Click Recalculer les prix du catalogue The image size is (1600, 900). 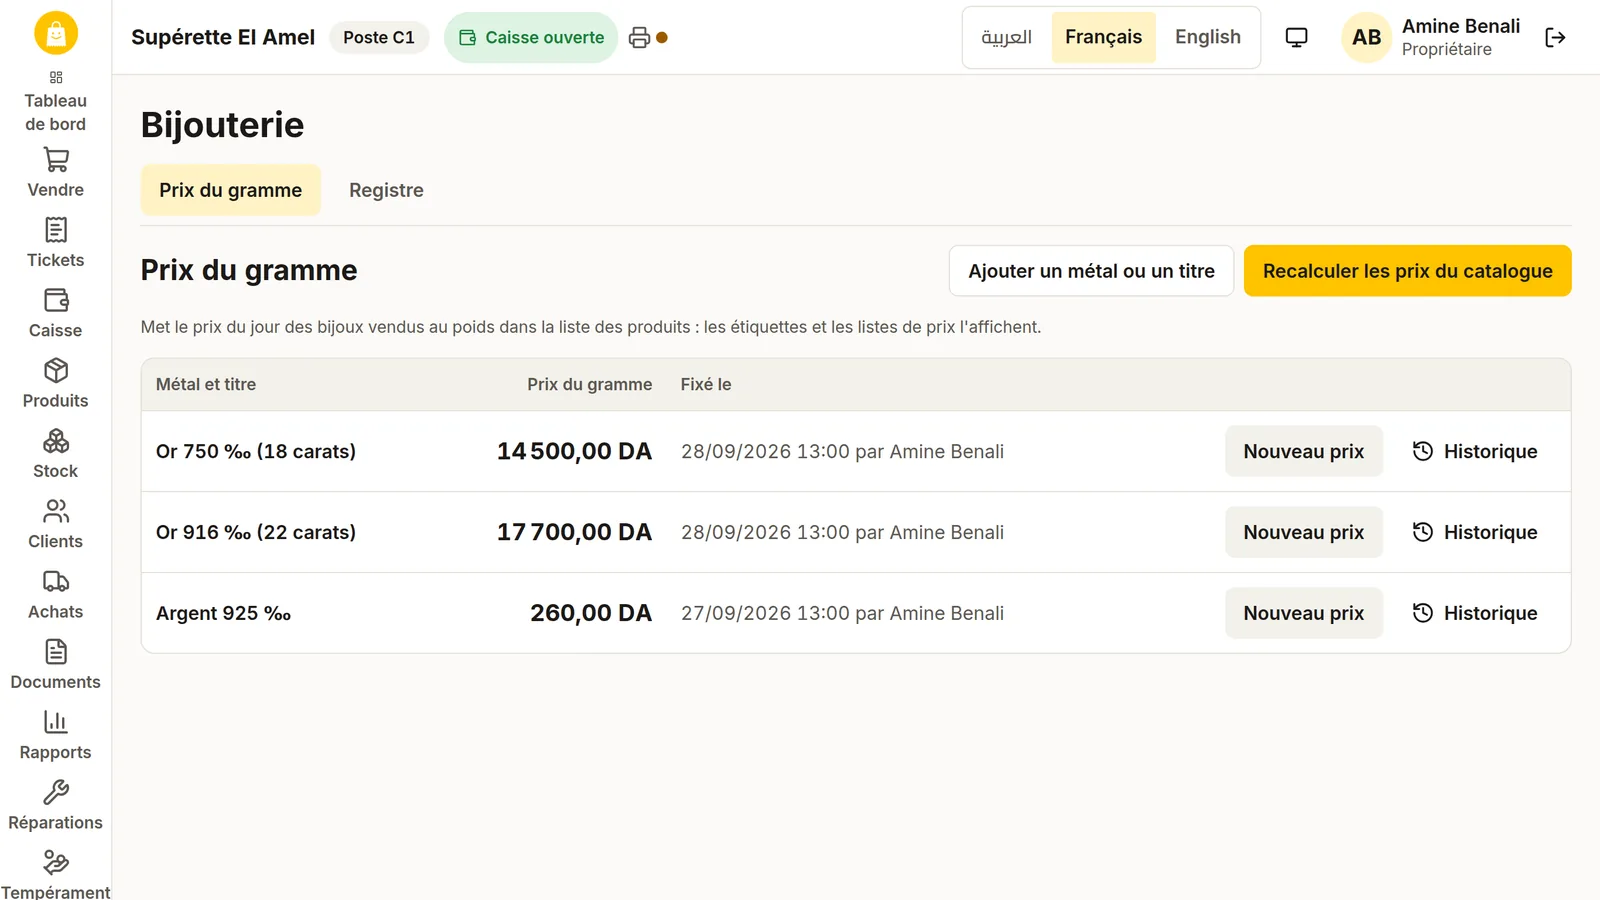pyautogui.click(x=1407, y=271)
